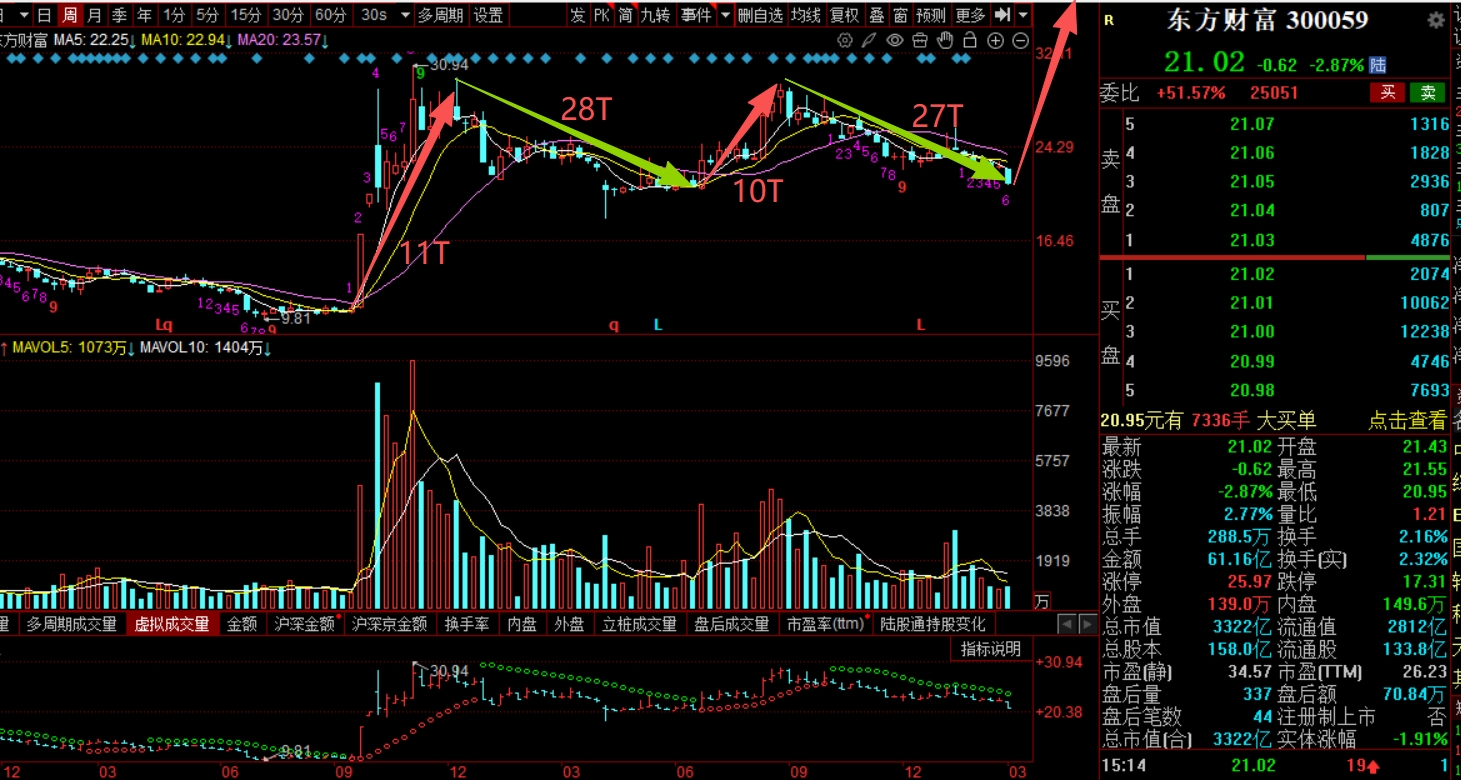
Task: Toggle the eye visibility icon above the chart
Action: (x=894, y=40)
